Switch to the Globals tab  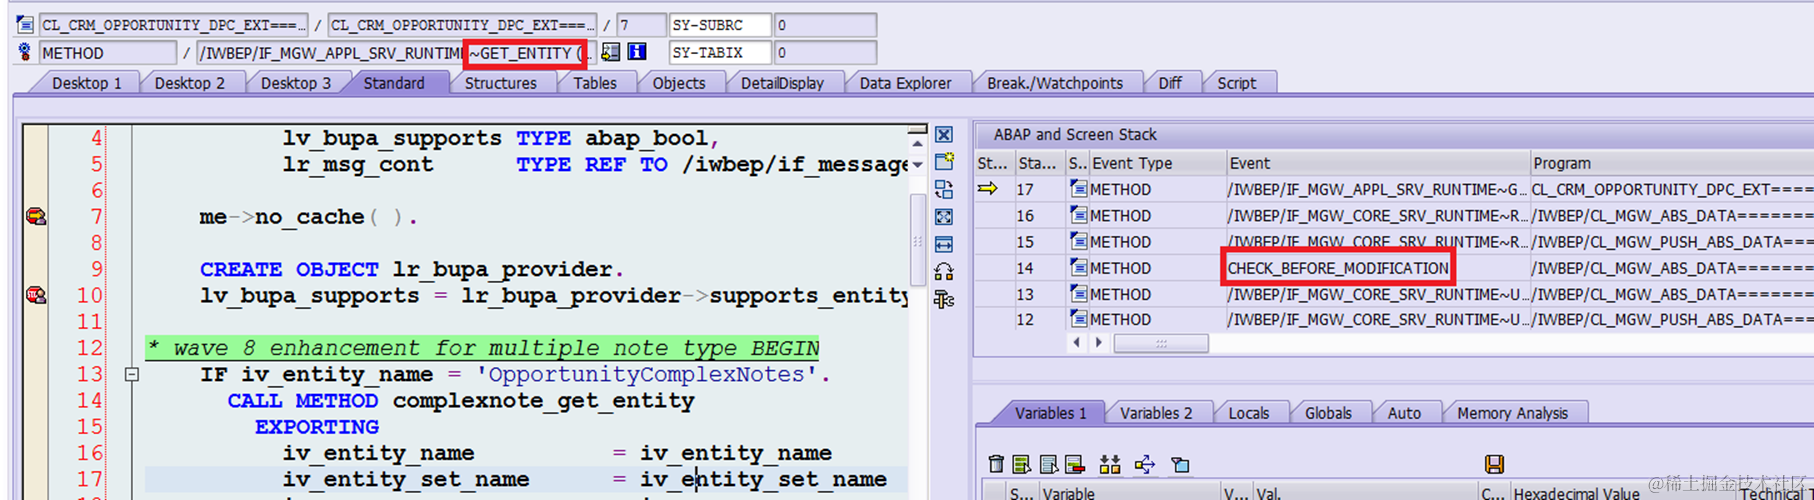tap(1328, 413)
